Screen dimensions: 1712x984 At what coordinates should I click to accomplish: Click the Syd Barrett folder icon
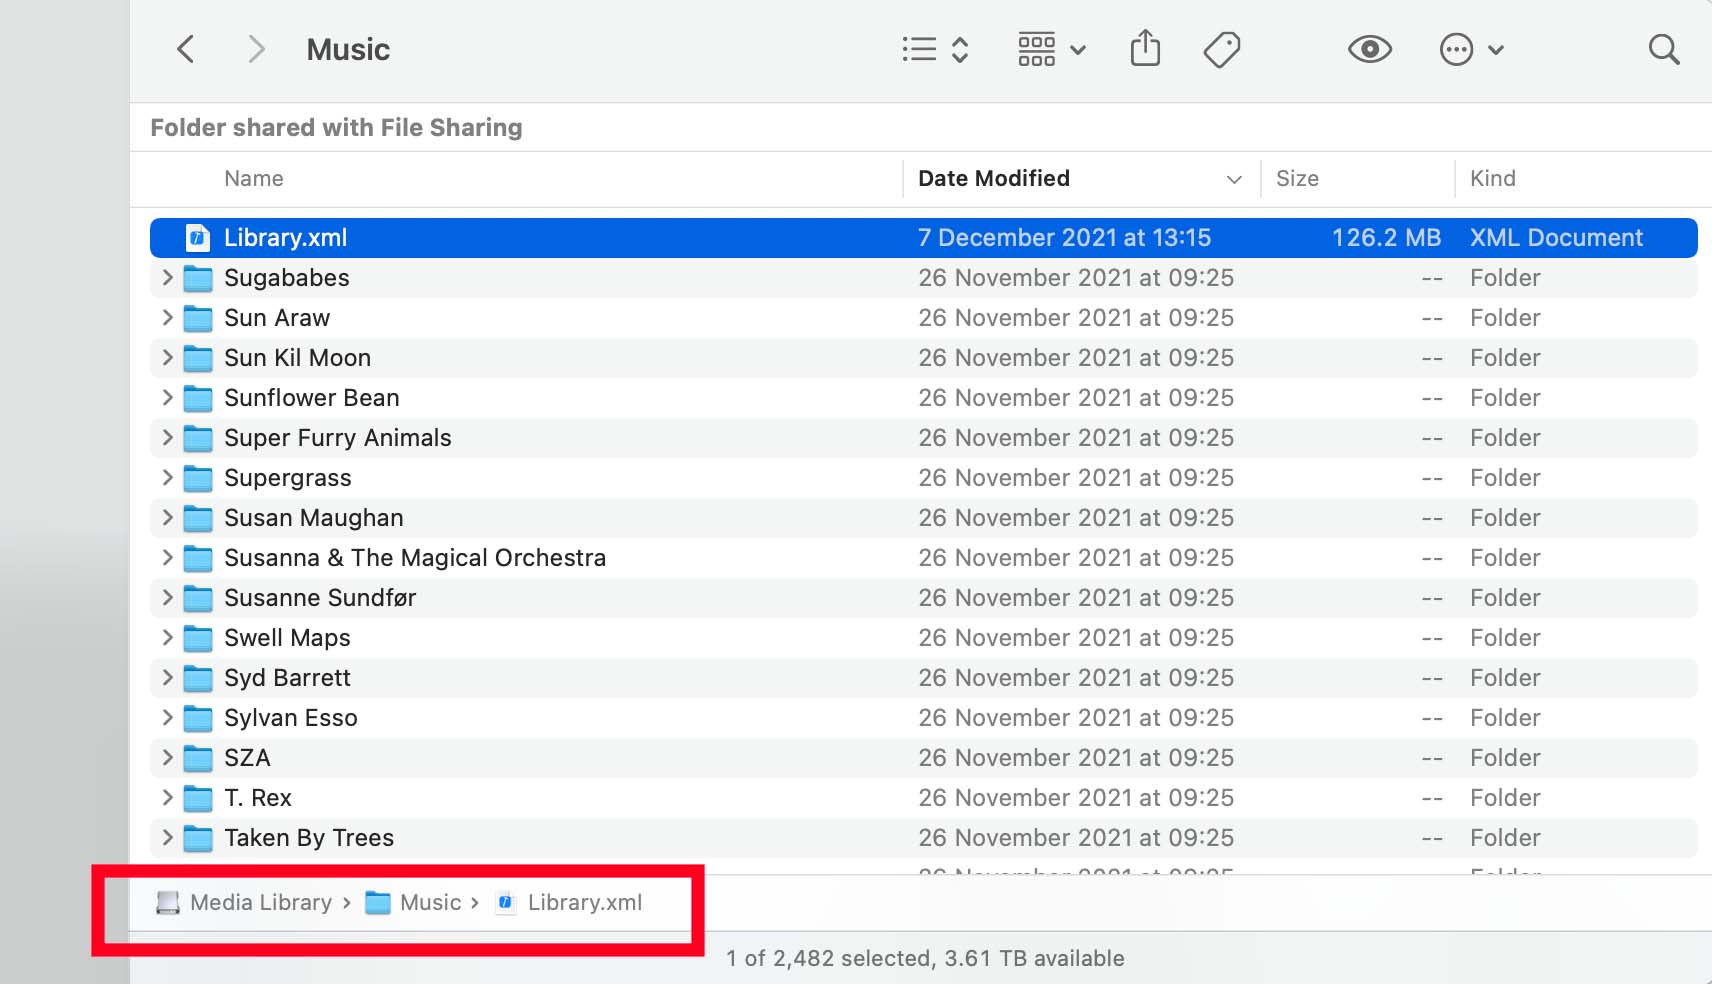(198, 678)
